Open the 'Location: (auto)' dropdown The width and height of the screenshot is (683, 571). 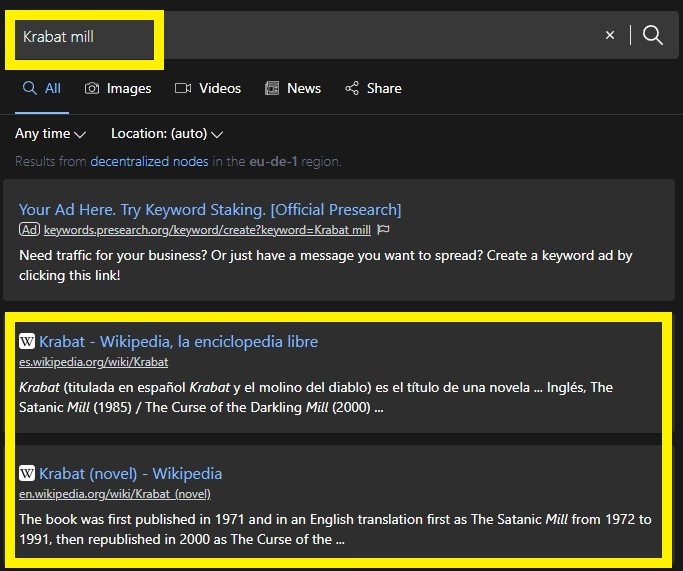(167, 134)
